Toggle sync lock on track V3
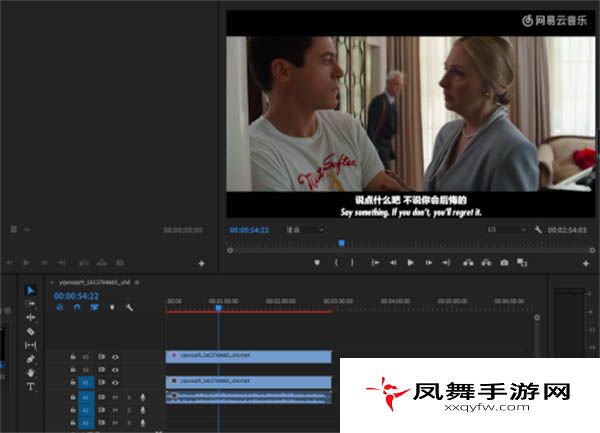600x433 pixels. tap(101, 356)
